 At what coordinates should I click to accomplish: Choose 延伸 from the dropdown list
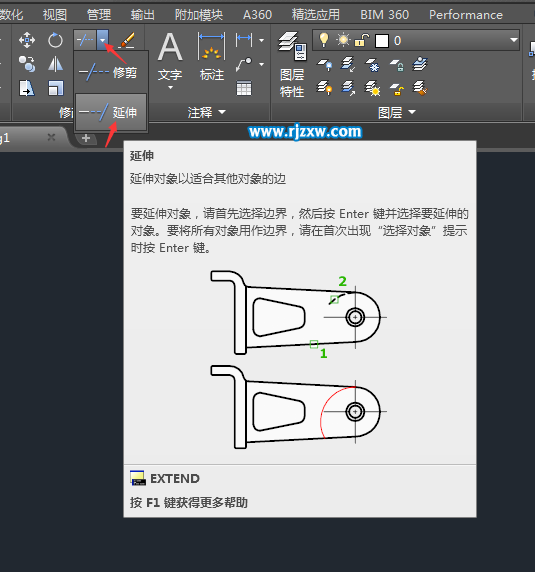tap(111, 112)
